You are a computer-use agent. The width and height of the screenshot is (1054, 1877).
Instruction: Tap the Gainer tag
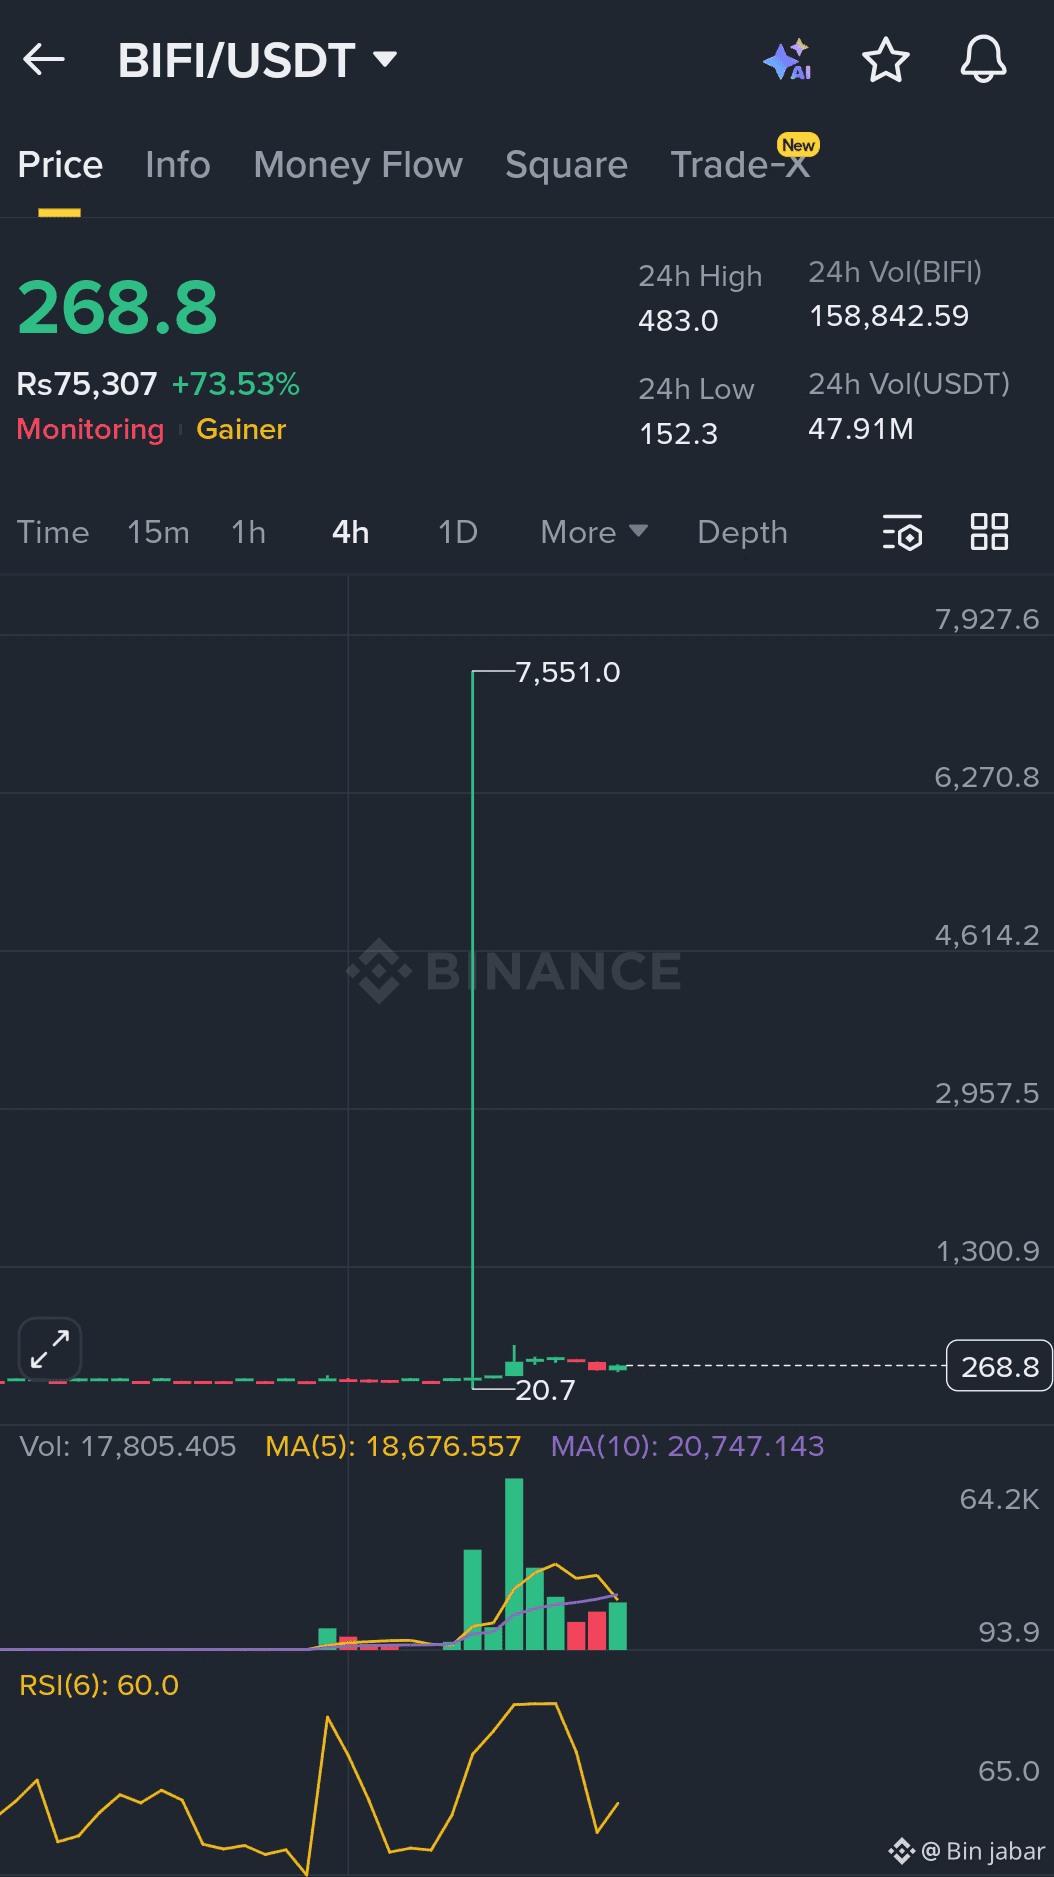click(x=241, y=429)
